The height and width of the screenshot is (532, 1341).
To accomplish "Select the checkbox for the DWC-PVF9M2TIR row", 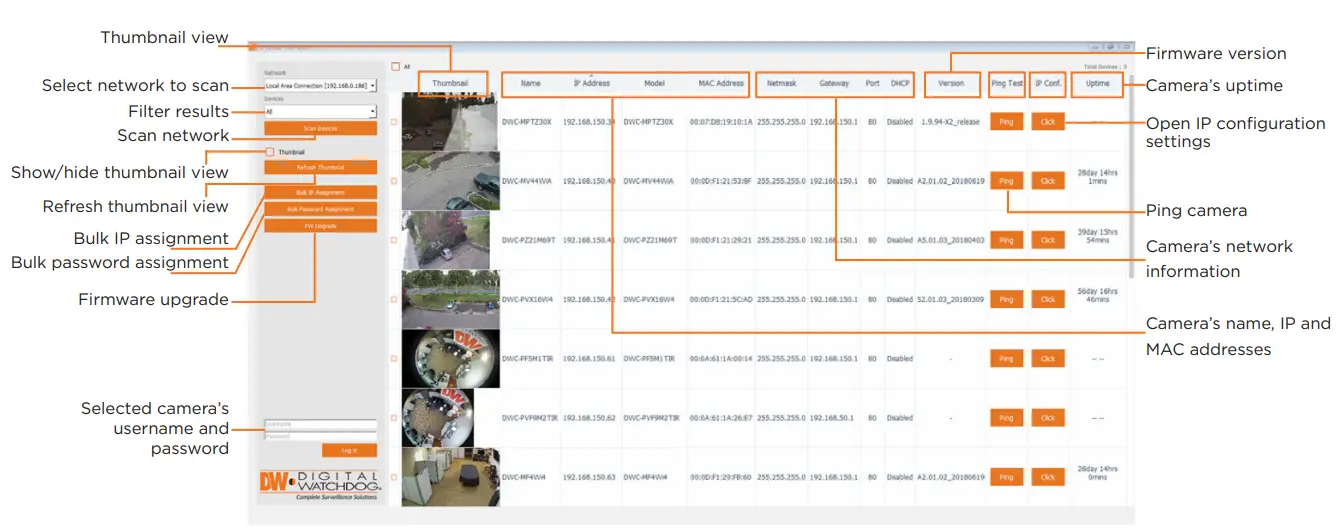I will tap(394, 418).
